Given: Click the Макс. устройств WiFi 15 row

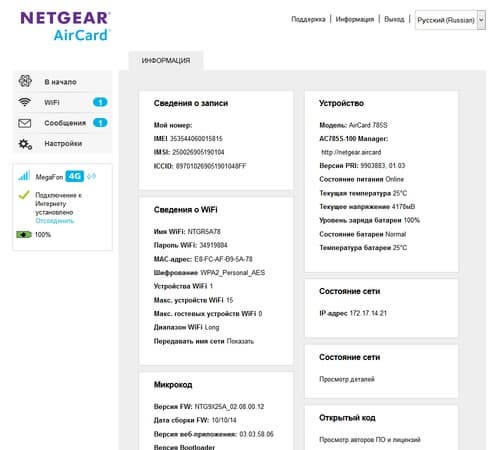Looking at the screenshot, I should click(x=193, y=300).
